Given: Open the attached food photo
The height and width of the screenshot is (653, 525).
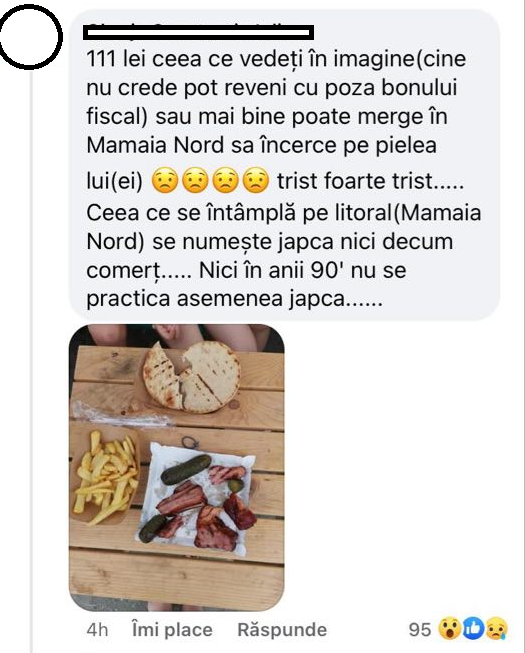Looking at the screenshot, I should [x=177, y=468].
